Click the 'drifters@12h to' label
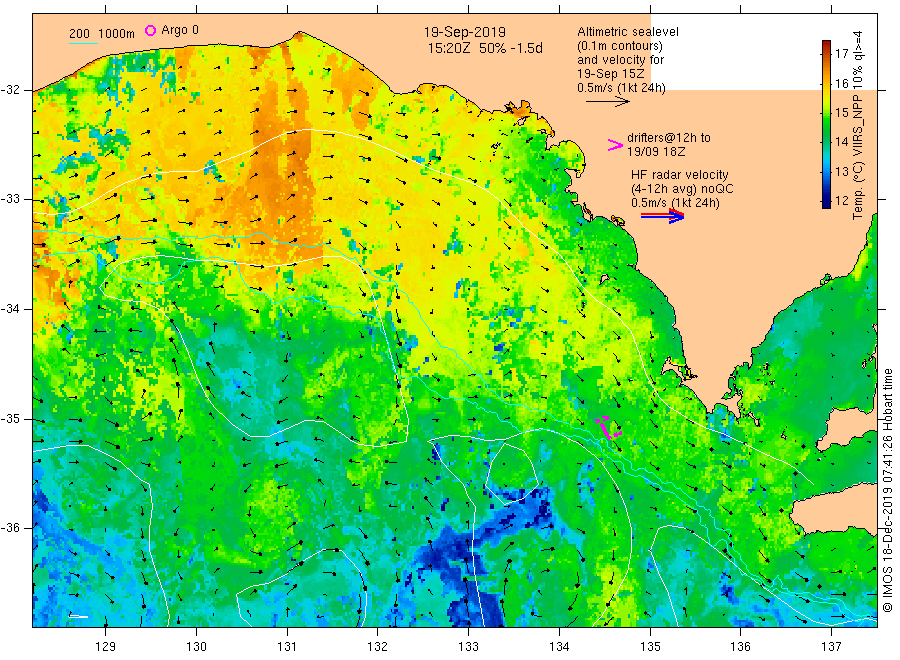 tap(668, 138)
